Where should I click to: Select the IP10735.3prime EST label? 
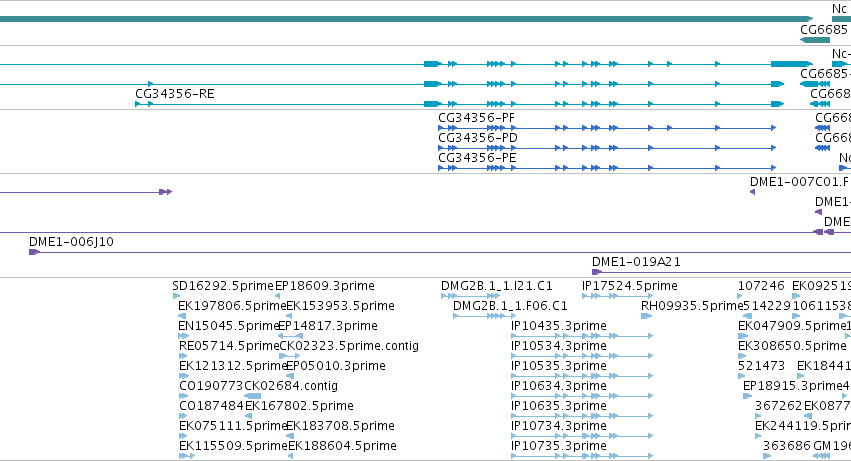[558, 446]
